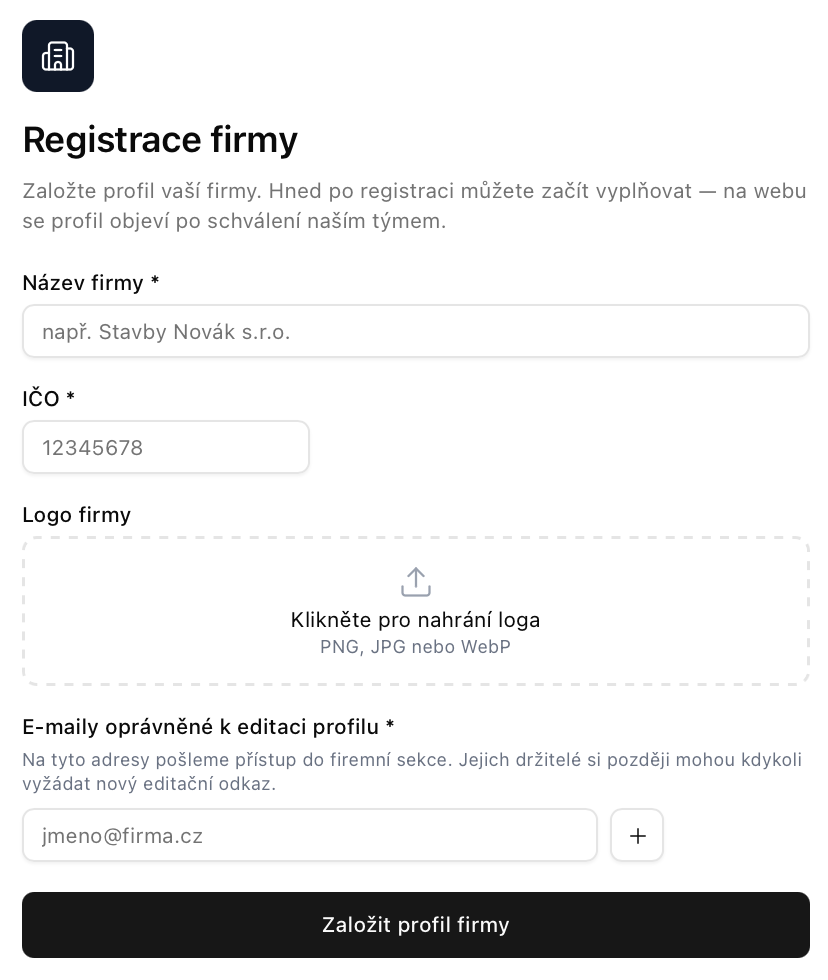Viewport: 828px width, 980px height.
Task: Click the 'Klikněte pro nahrání loga' text
Action: pos(416,620)
